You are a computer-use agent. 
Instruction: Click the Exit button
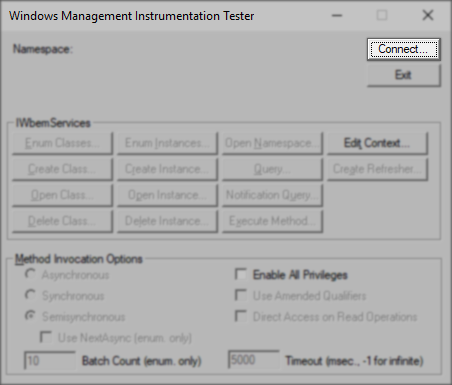pos(404,75)
